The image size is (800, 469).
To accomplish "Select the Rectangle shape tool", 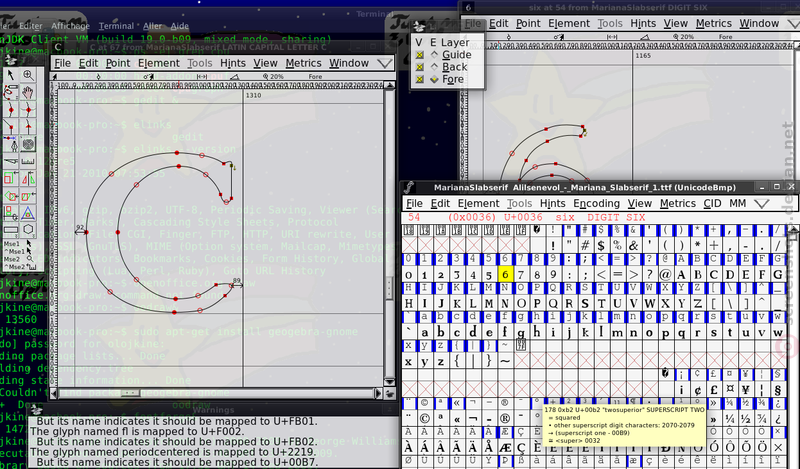I will (11, 230).
